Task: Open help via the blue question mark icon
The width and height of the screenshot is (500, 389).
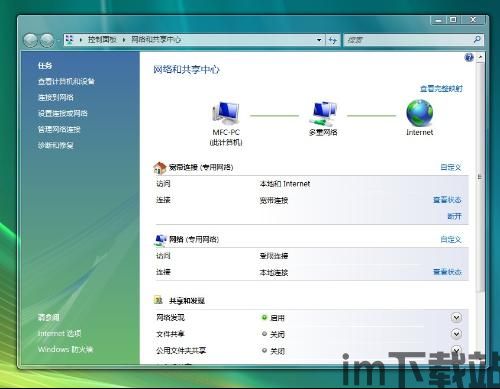Action: [x=469, y=58]
